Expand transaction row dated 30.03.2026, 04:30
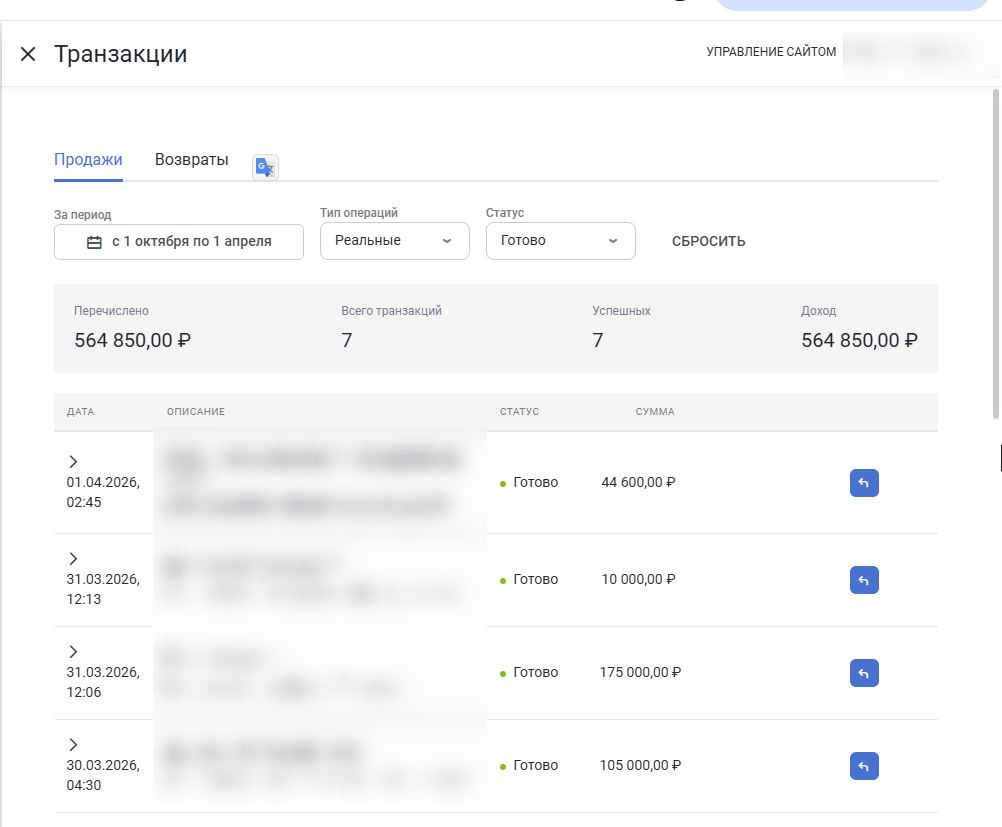This screenshot has height=827, width=1002. point(73,744)
